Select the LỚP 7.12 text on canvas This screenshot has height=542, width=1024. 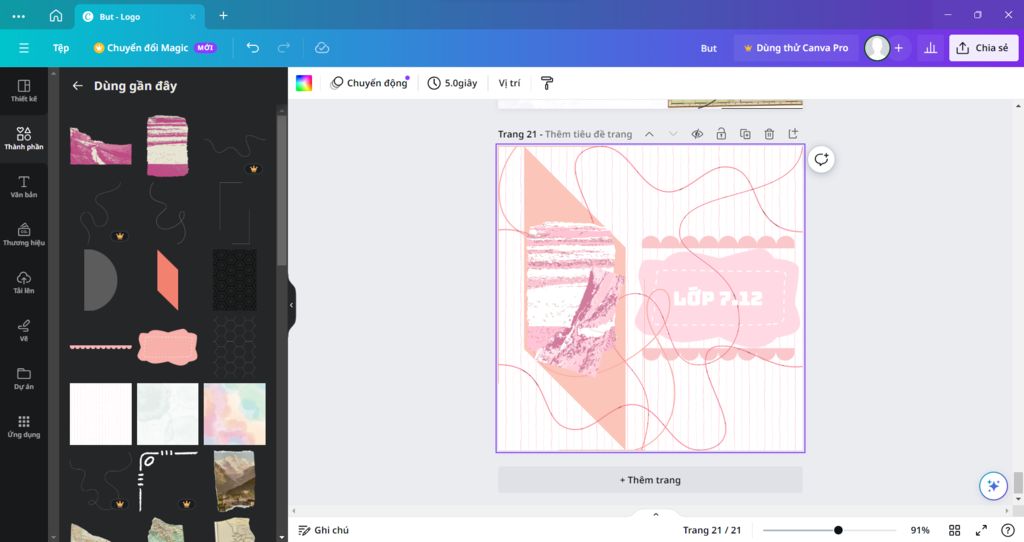(718, 298)
